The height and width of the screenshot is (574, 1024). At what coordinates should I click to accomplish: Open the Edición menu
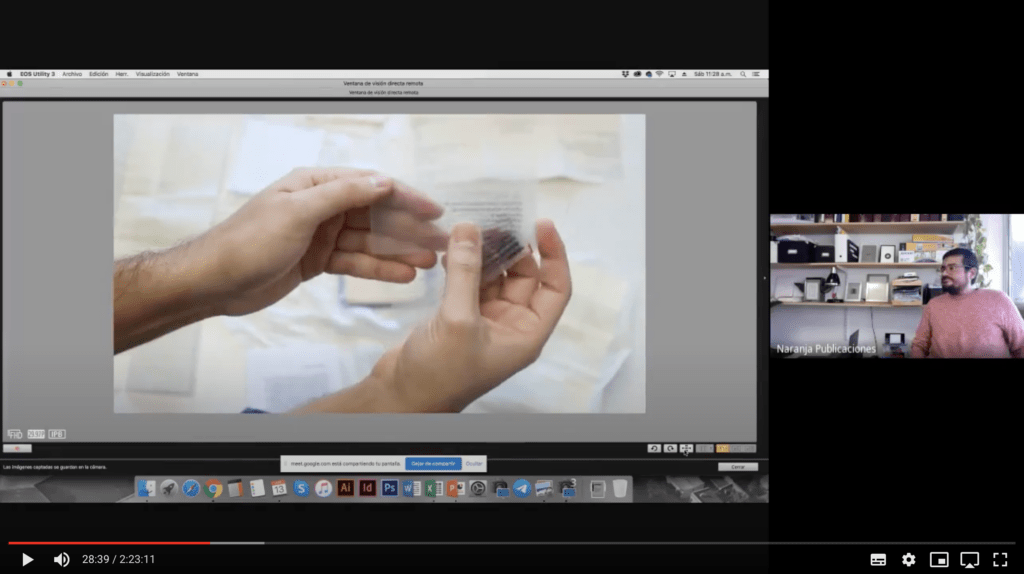point(99,74)
